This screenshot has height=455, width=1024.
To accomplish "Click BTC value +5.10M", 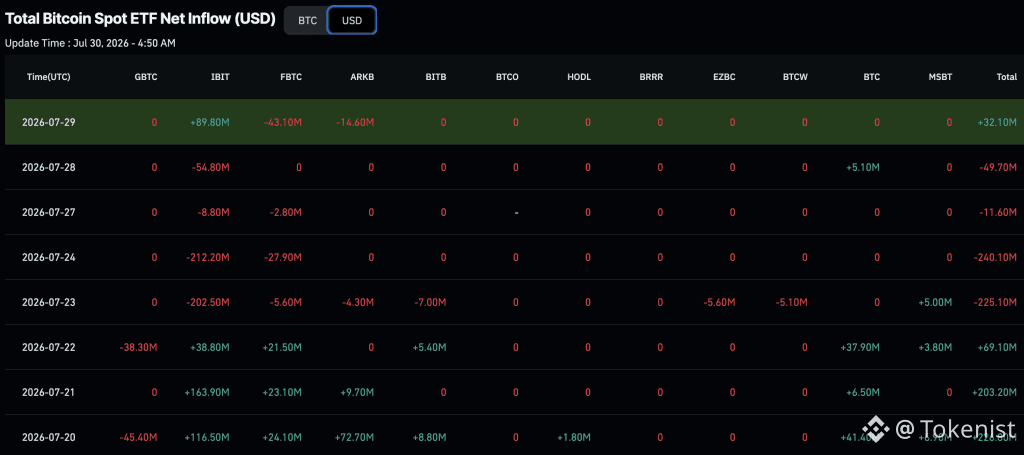I will tap(863, 167).
